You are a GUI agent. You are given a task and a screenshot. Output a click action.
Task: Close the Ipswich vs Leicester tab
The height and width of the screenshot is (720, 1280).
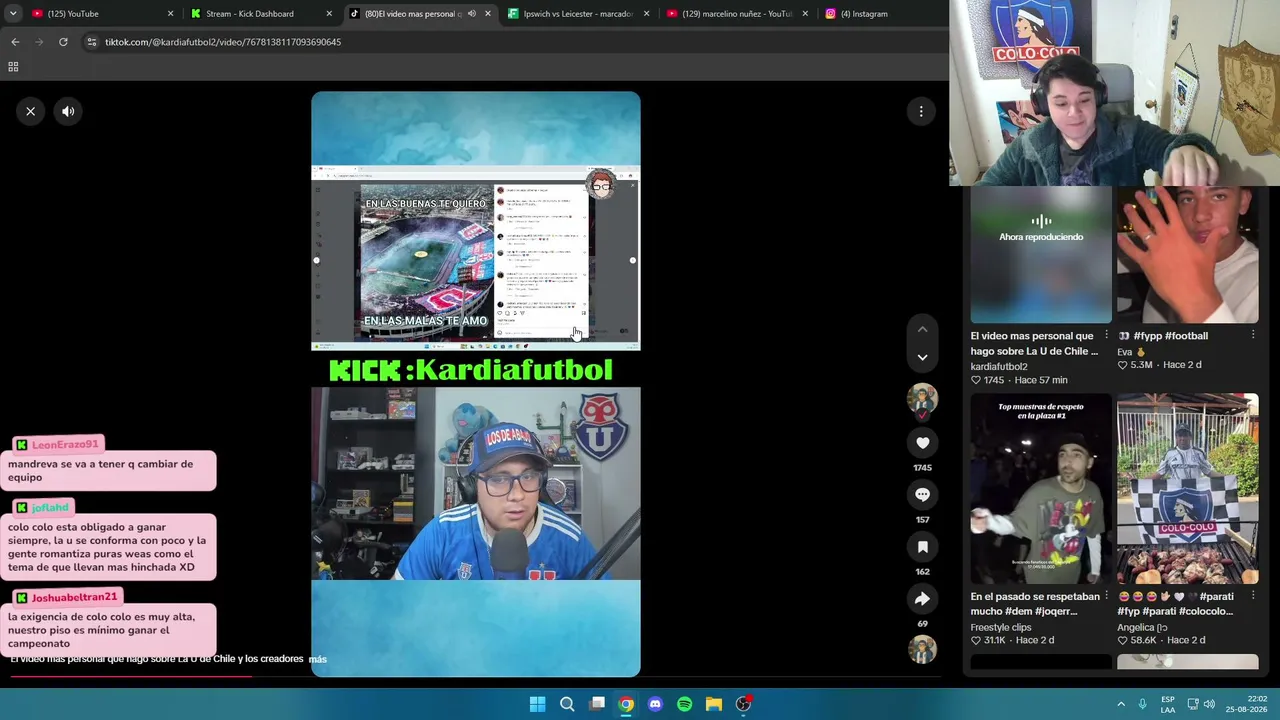(647, 14)
